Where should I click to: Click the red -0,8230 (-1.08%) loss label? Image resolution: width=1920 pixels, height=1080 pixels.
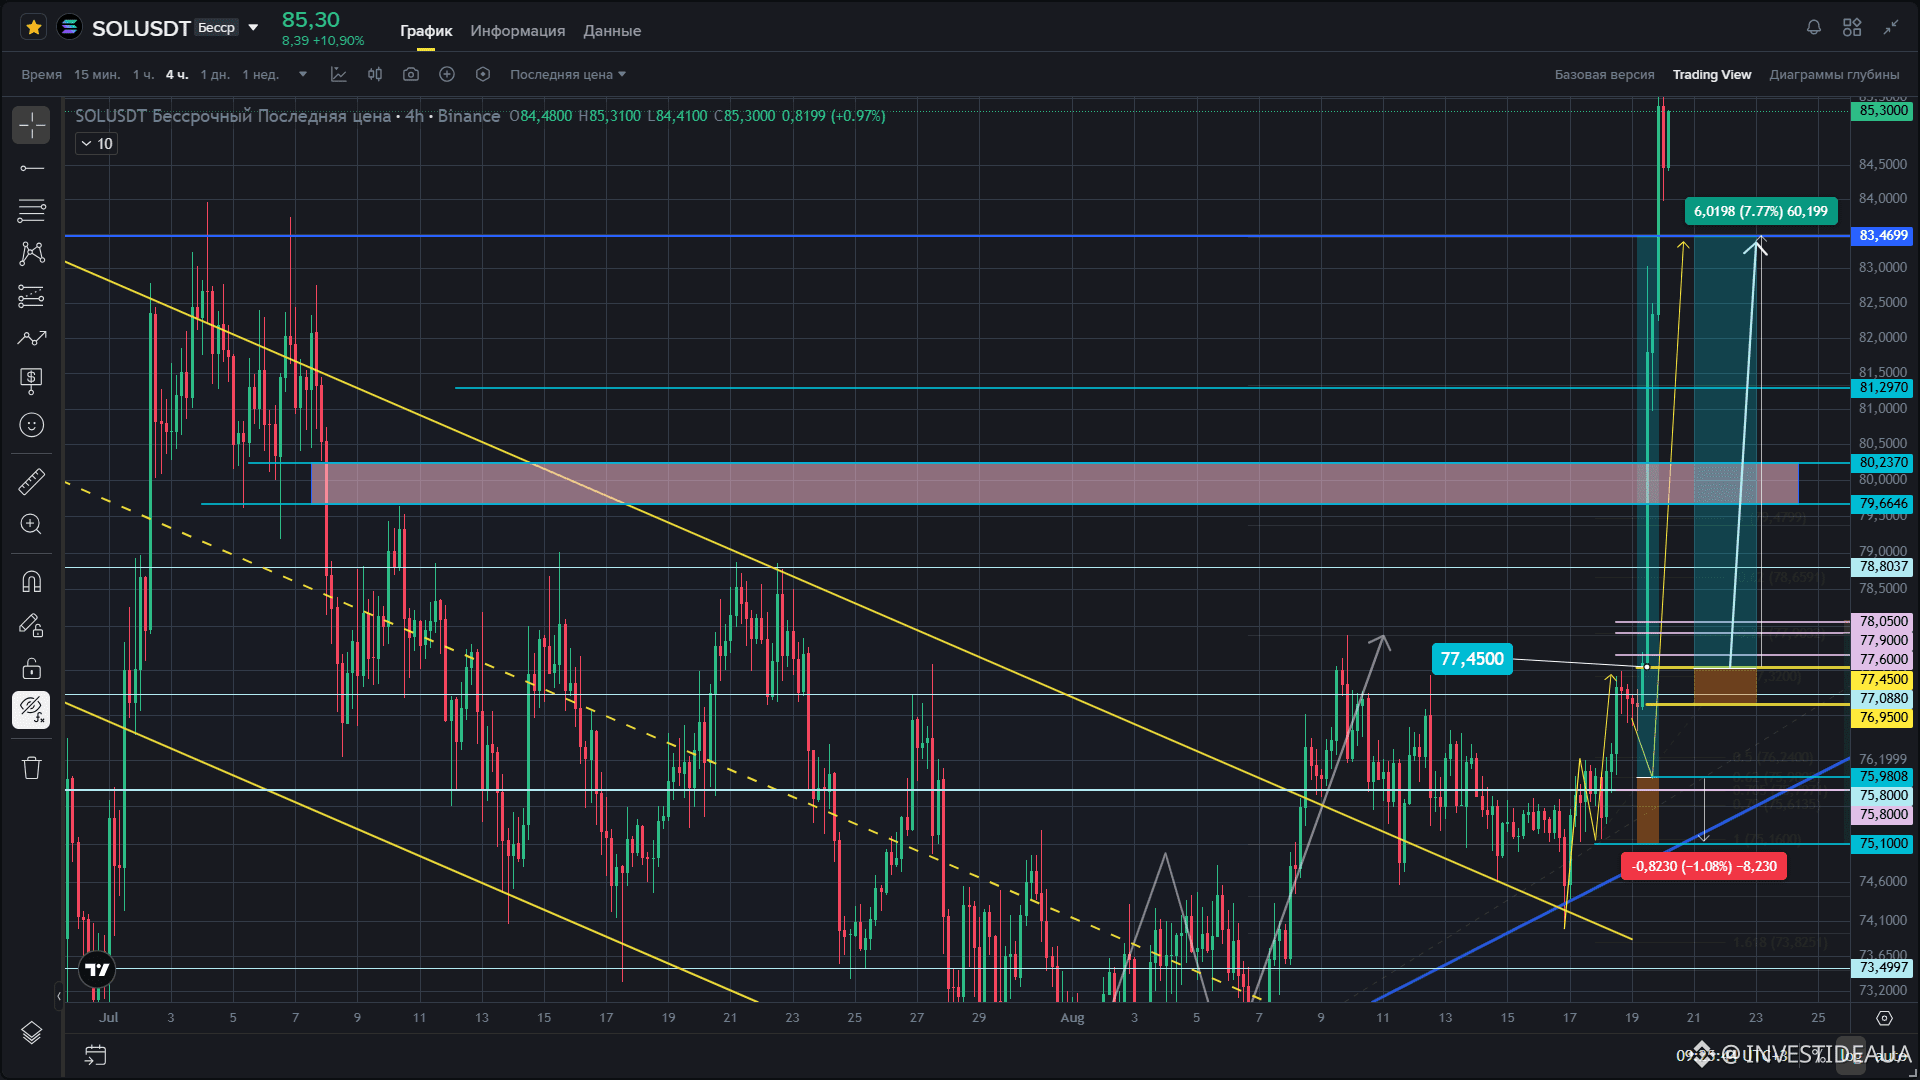(1704, 866)
